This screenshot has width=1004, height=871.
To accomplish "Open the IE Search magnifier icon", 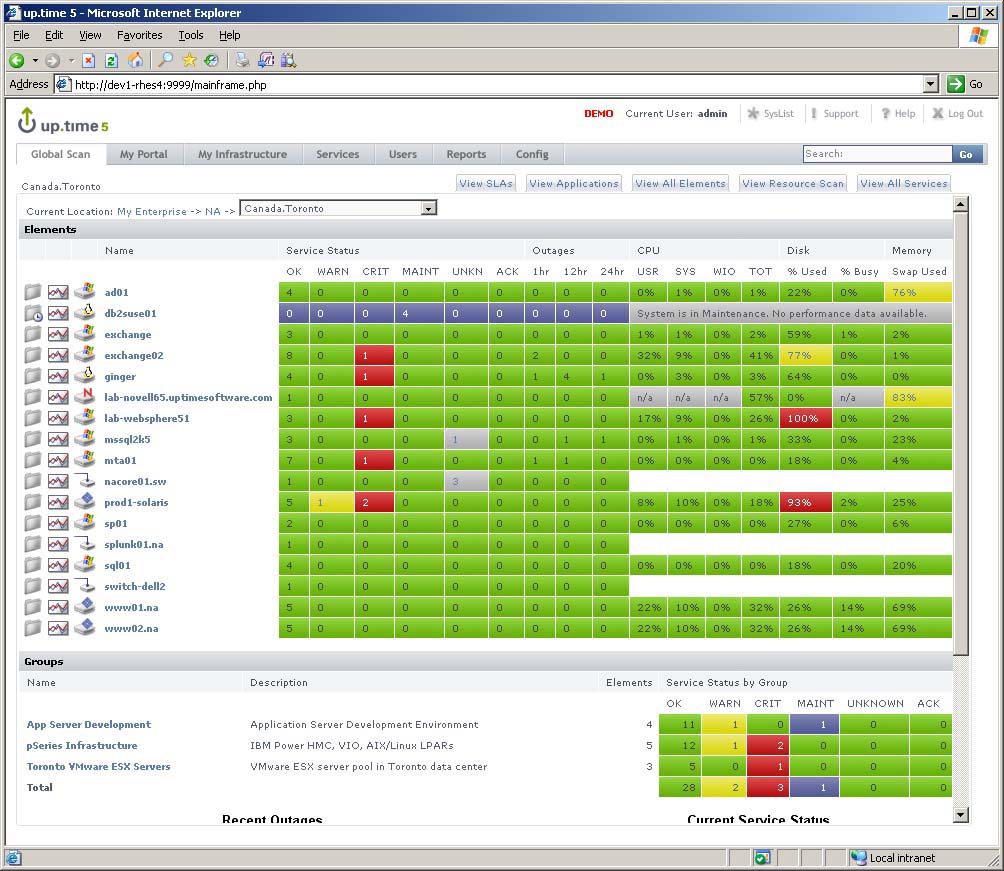I will click(x=165, y=60).
